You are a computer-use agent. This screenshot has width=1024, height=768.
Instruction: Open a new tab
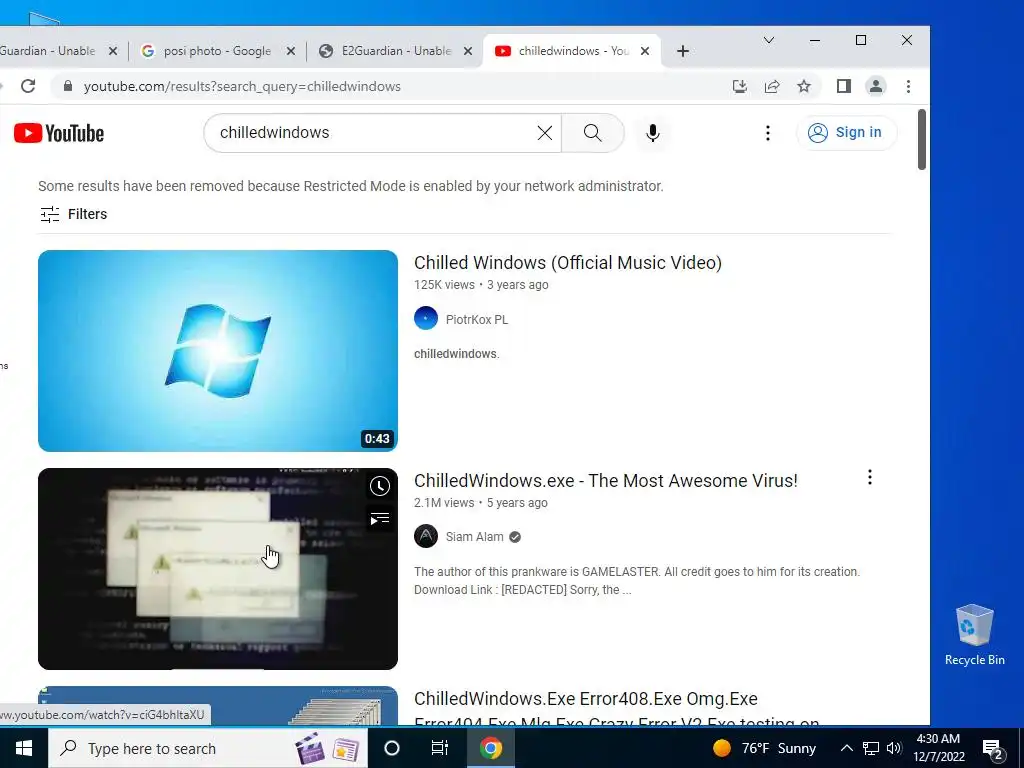(682, 51)
